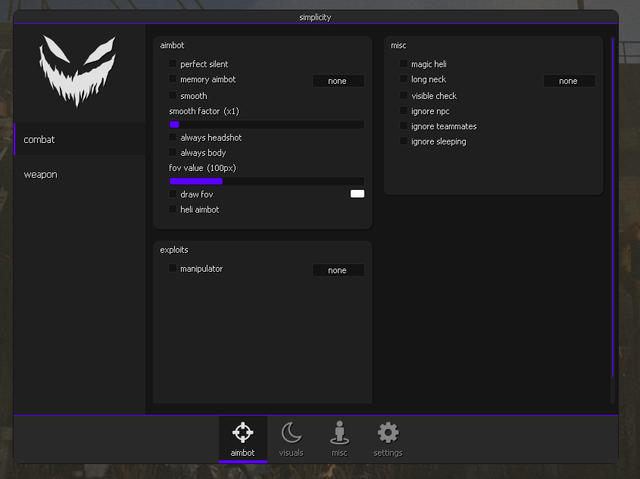Open the manipulator 'none' key selector

click(338, 270)
